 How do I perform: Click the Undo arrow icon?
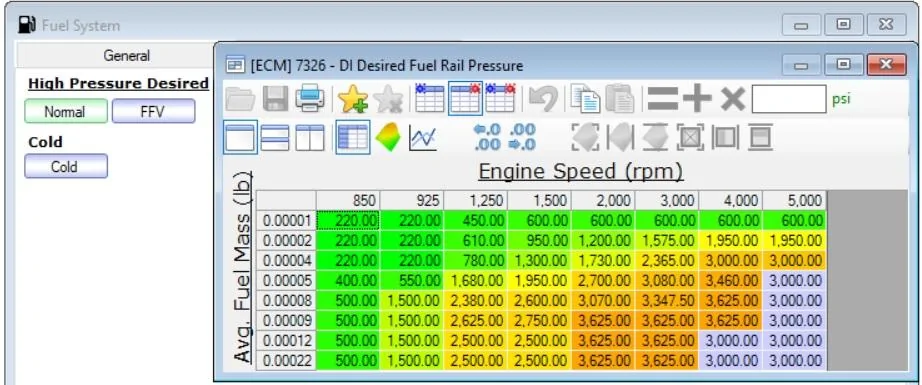coord(543,99)
